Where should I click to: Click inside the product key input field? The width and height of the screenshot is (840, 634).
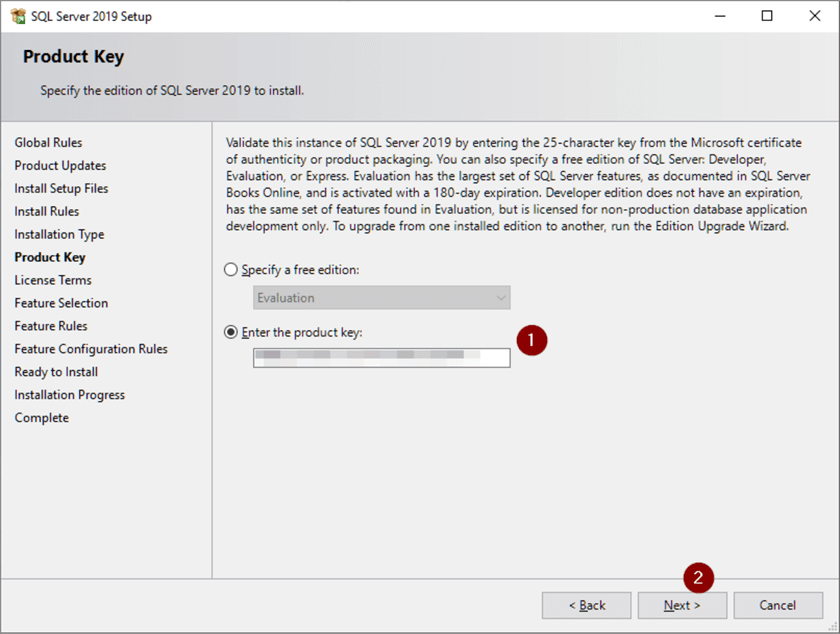tap(381, 358)
